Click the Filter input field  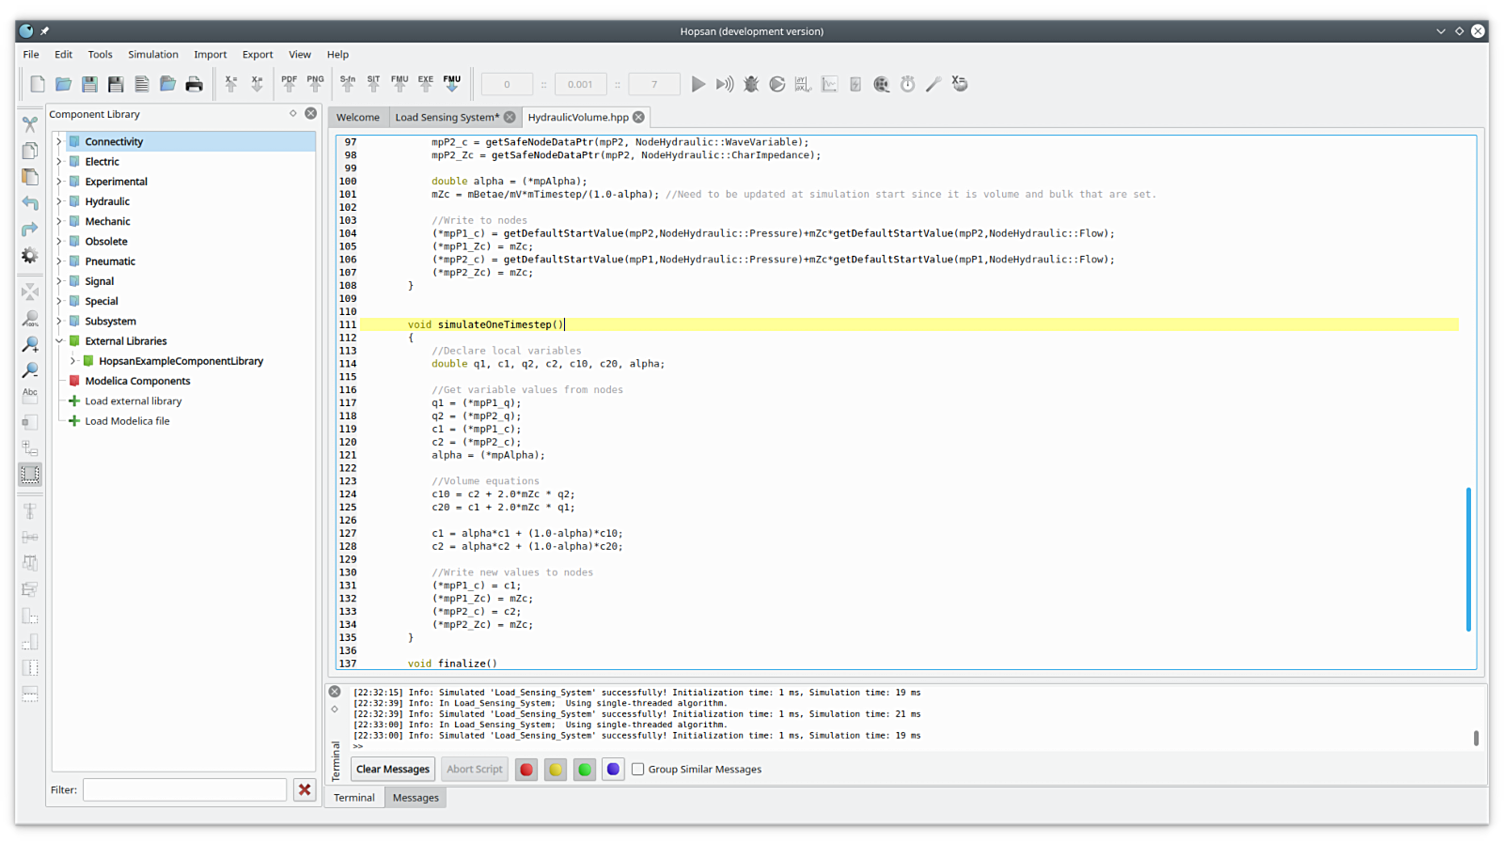point(185,790)
